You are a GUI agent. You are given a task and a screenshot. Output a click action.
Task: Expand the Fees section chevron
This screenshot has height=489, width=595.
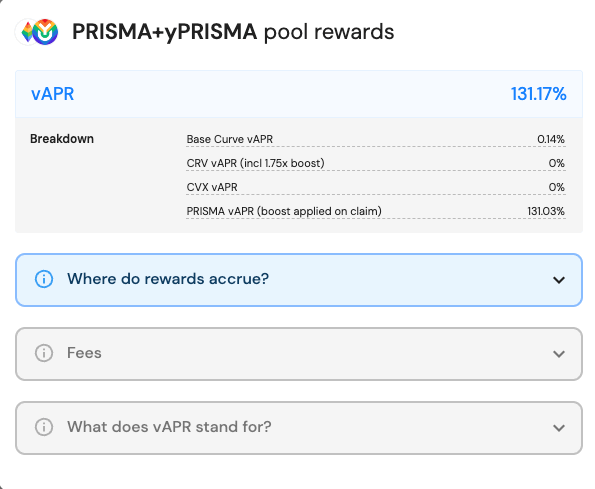point(559,354)
